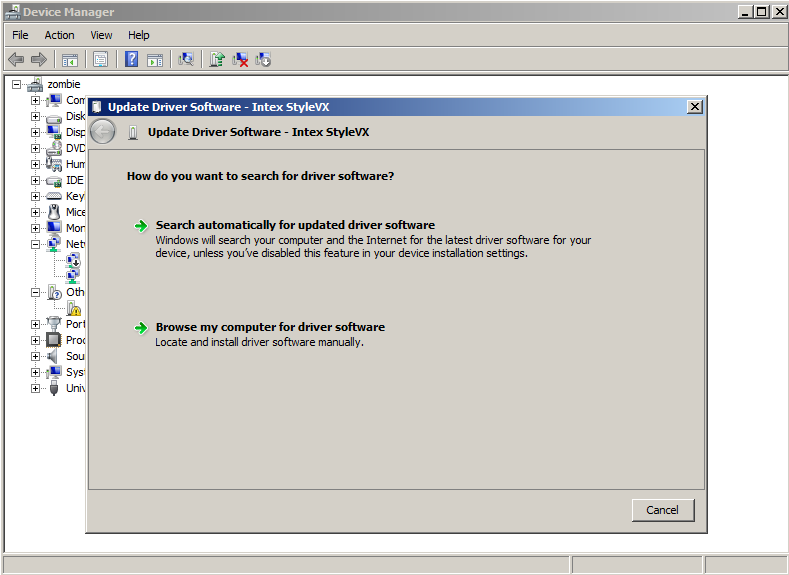This screenshot has width=789, height=575.
Task: Click the round back button in the wizard
Action: [x=103, y=132]
